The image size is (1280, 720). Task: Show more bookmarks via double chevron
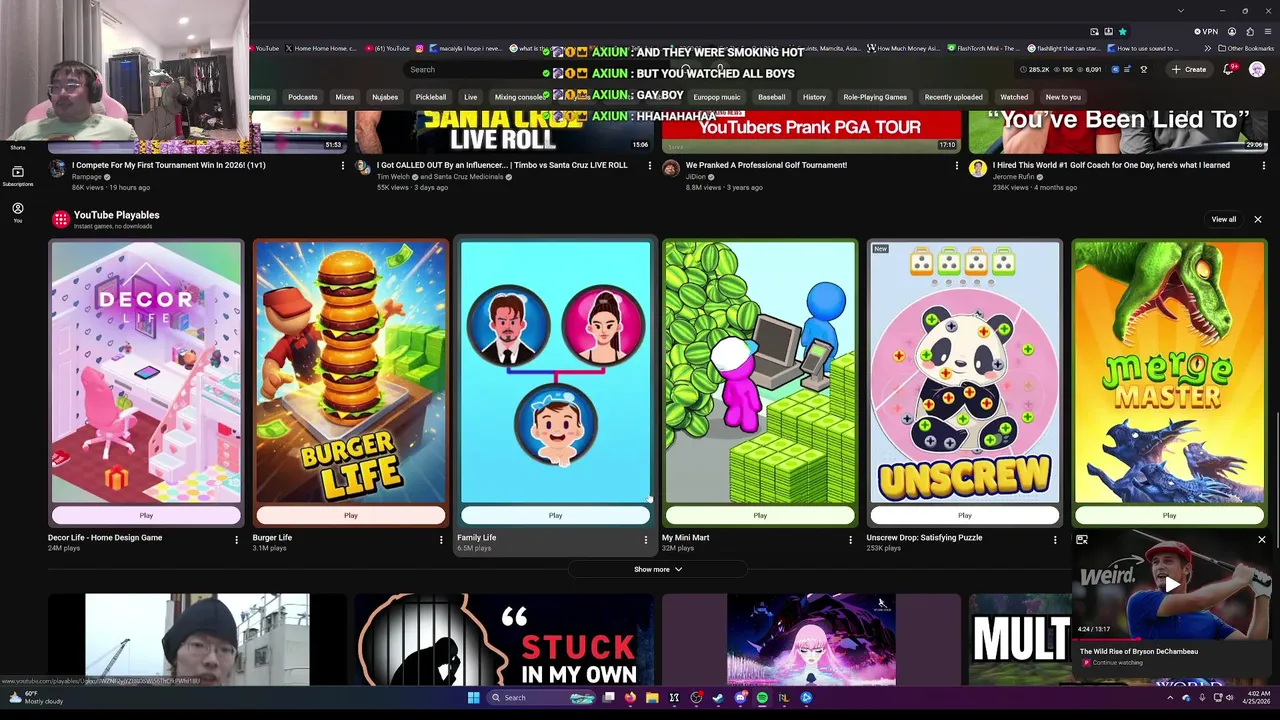pos(1207,48)
